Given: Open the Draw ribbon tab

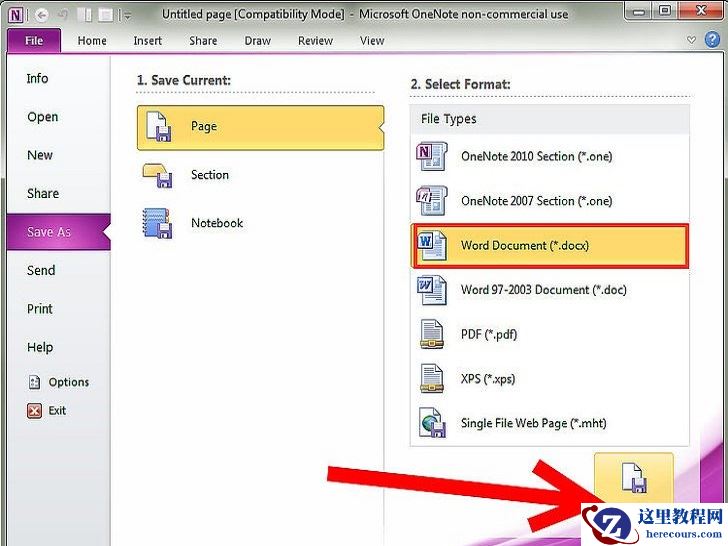Looking at the screenshot, I should [x=258, y=41].
